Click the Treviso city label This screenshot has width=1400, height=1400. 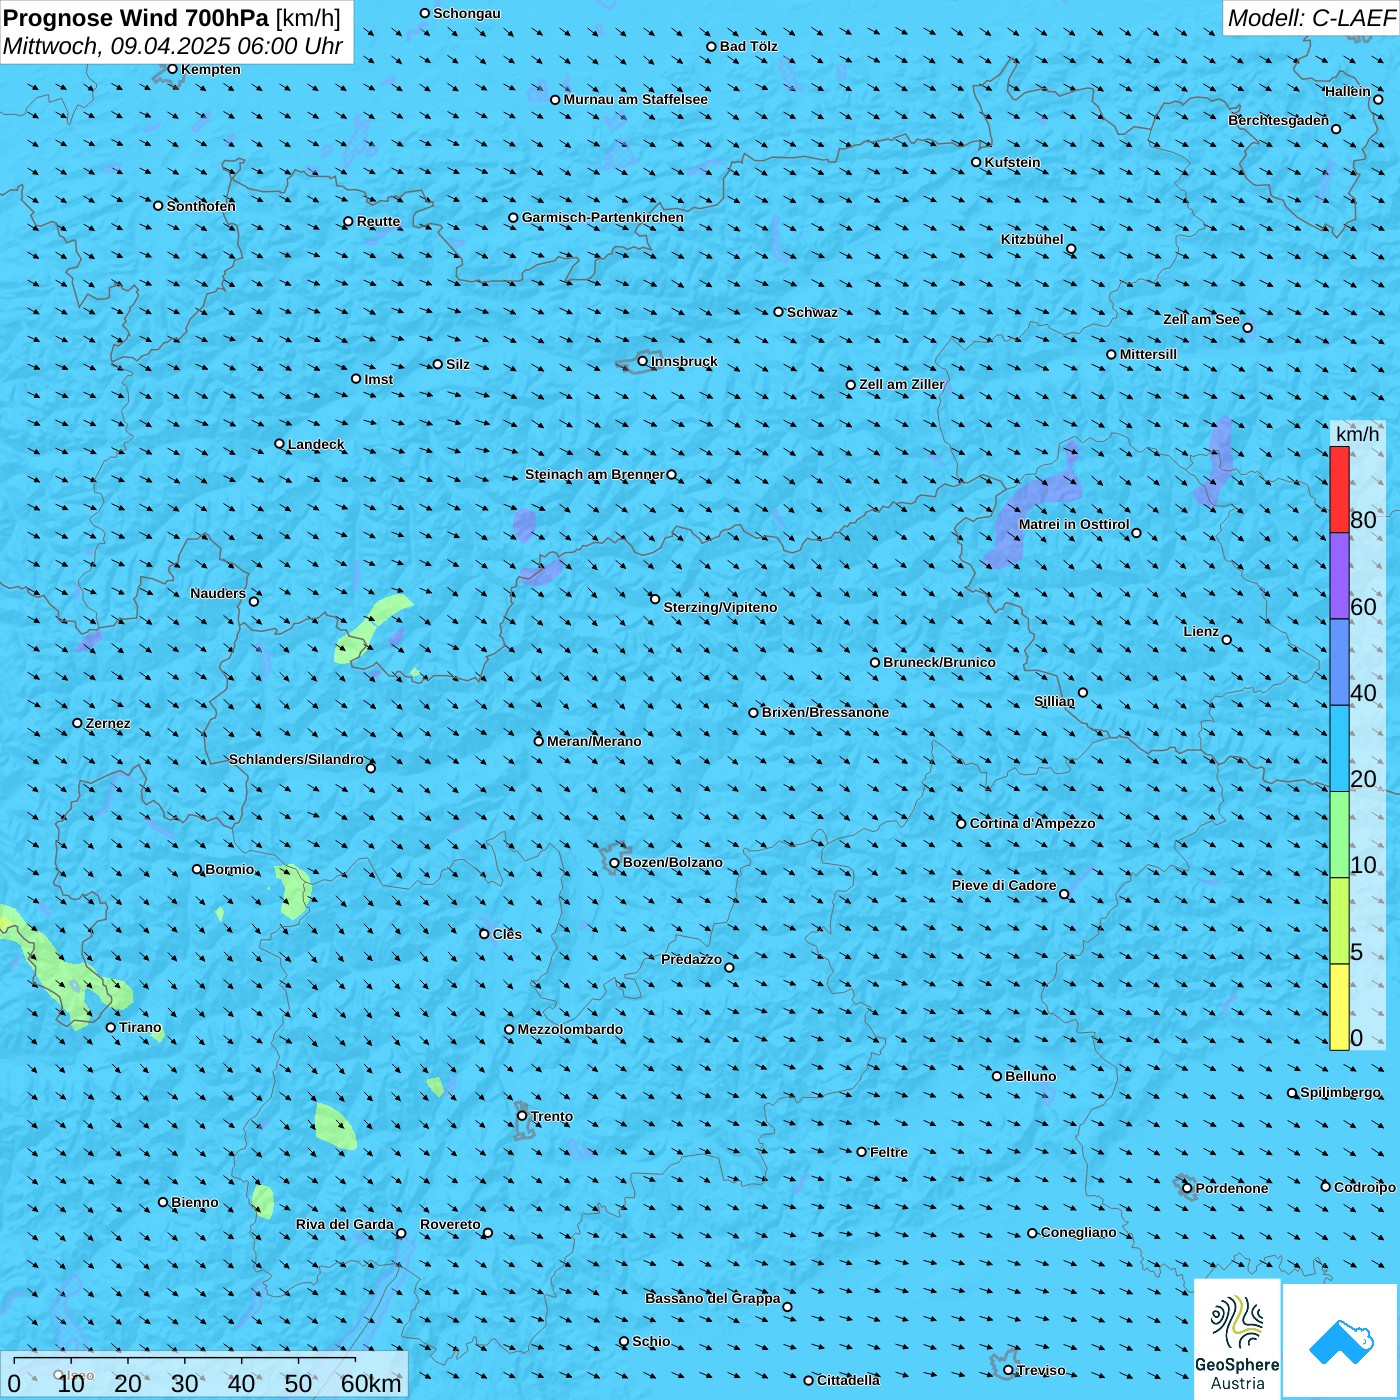1041,1370
